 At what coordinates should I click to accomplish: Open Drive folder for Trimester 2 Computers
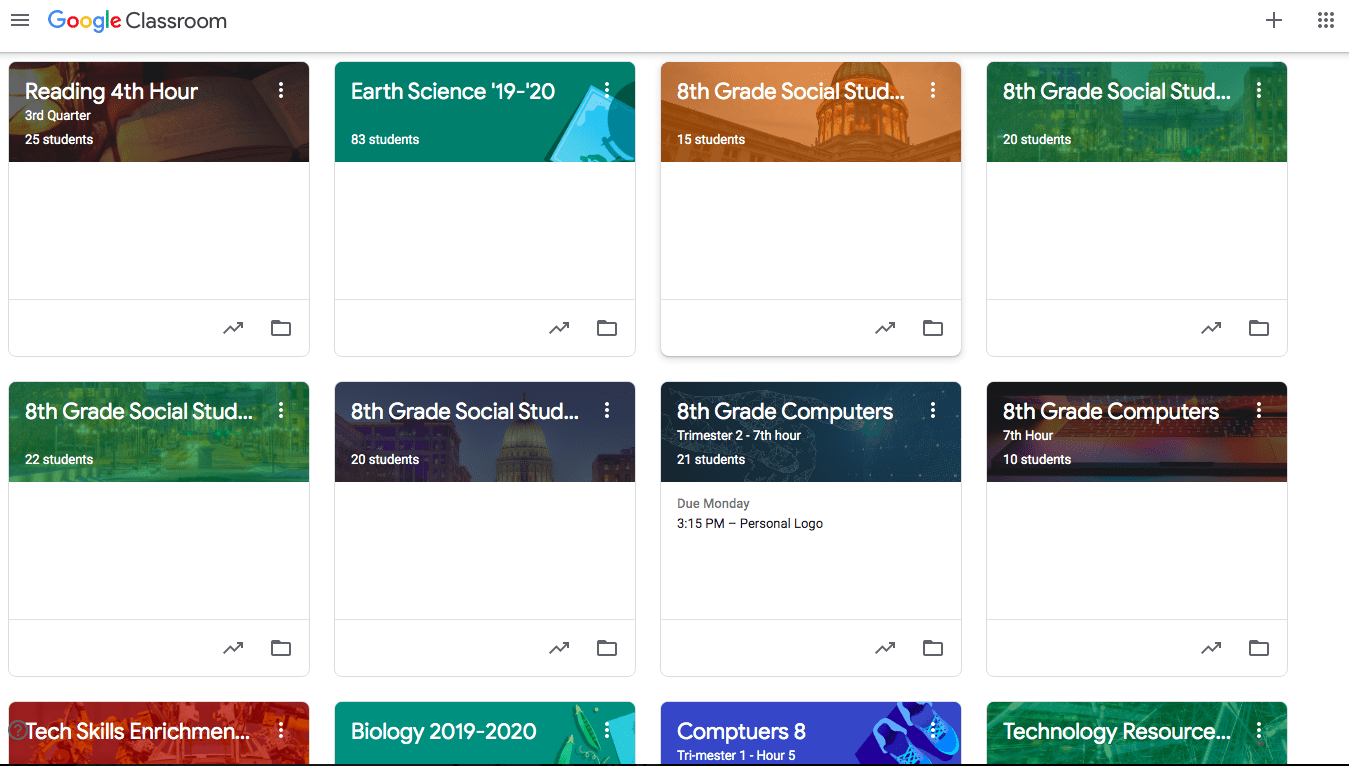point(933,648)
